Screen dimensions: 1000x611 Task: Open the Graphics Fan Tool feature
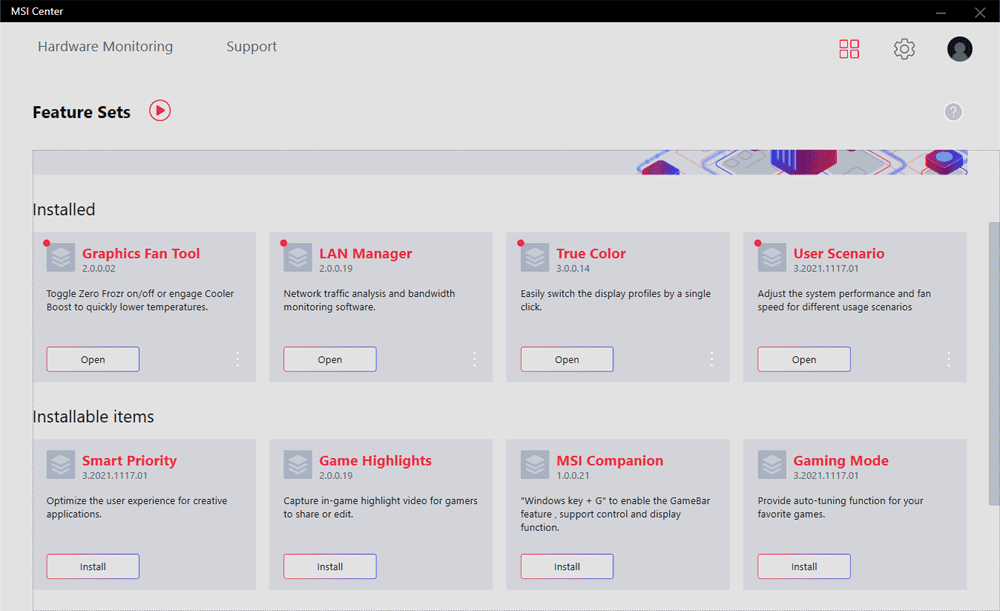93,359
